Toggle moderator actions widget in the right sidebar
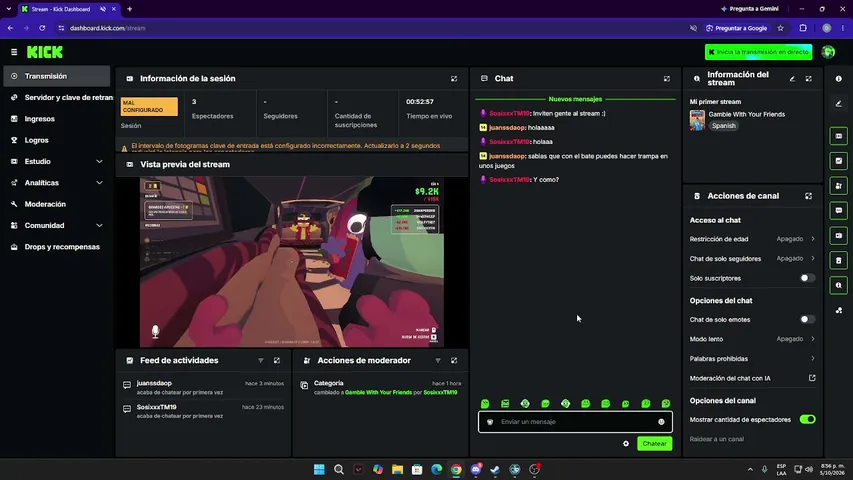The image size is (853, 480). point(838,186)
